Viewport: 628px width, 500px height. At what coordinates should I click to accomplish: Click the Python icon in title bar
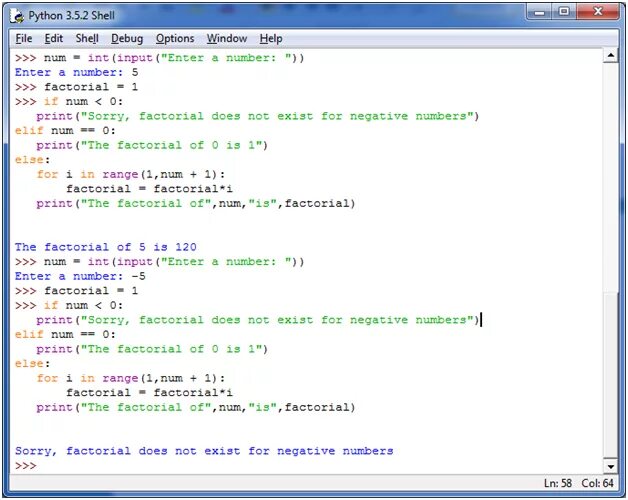tap(17, 16)
